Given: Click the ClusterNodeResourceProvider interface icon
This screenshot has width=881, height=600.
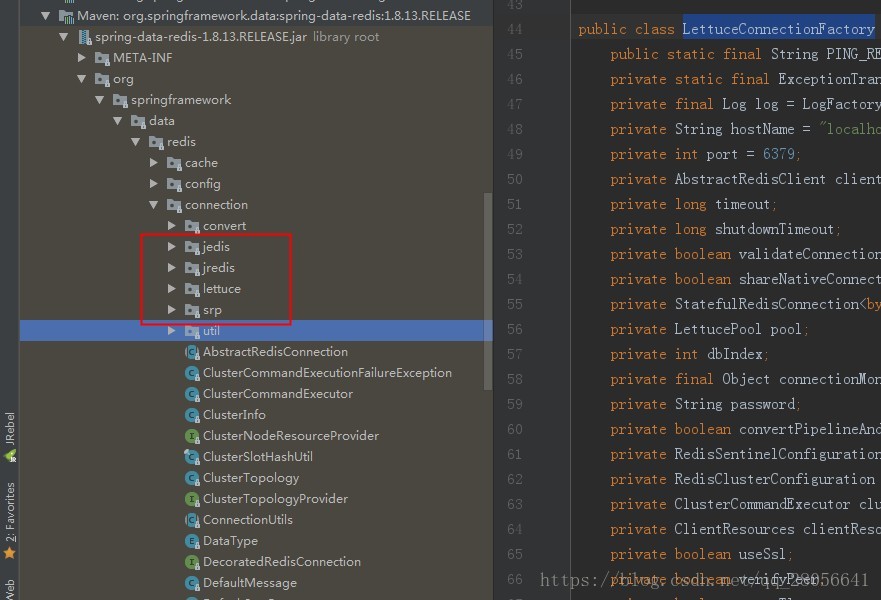Looking at the screenshot, I should 192,436.
